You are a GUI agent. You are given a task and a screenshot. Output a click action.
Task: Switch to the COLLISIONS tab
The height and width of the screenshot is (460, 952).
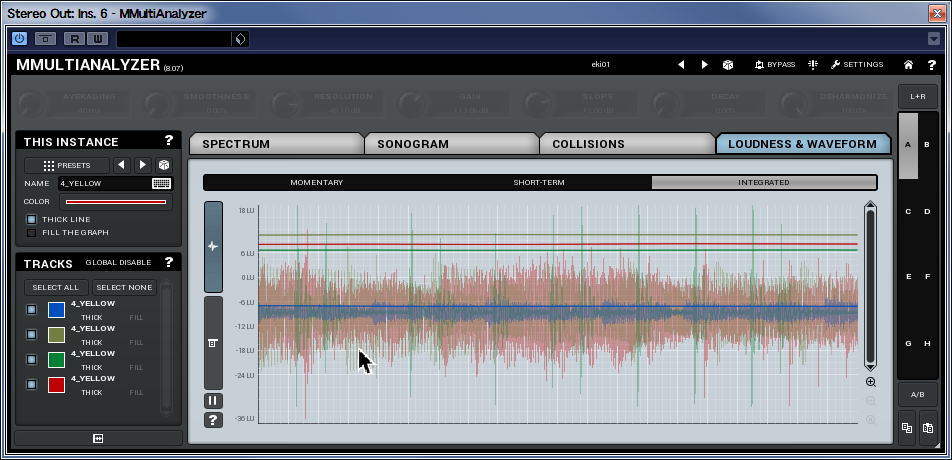[x=627, y=144]
